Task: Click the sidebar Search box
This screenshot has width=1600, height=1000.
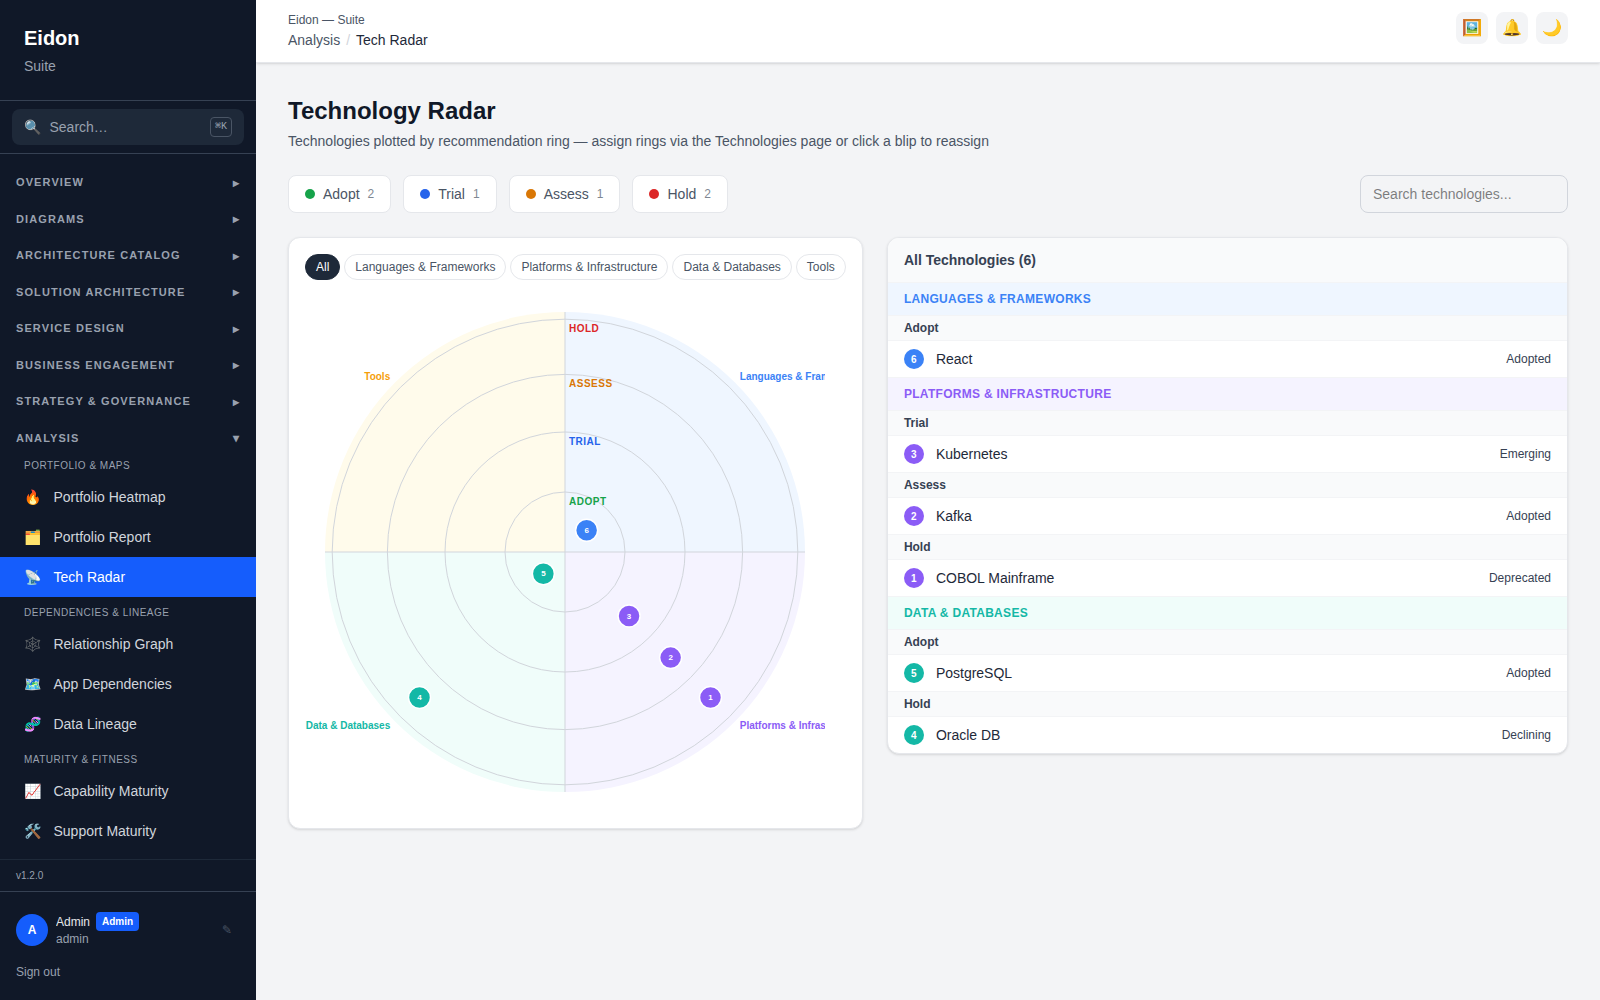Action: pyautogui.click(x=128, y=127)
